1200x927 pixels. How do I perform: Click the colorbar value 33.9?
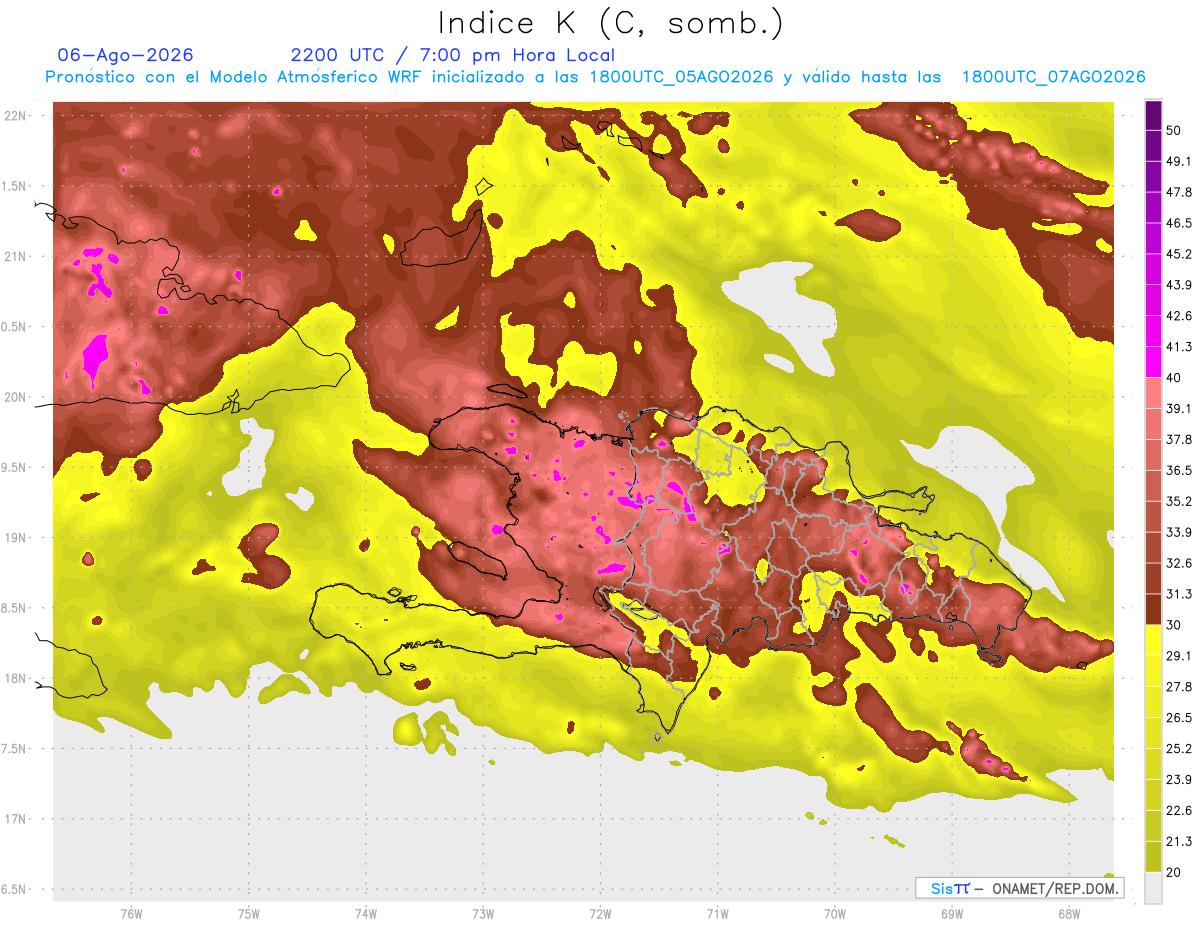(1178, 532)
